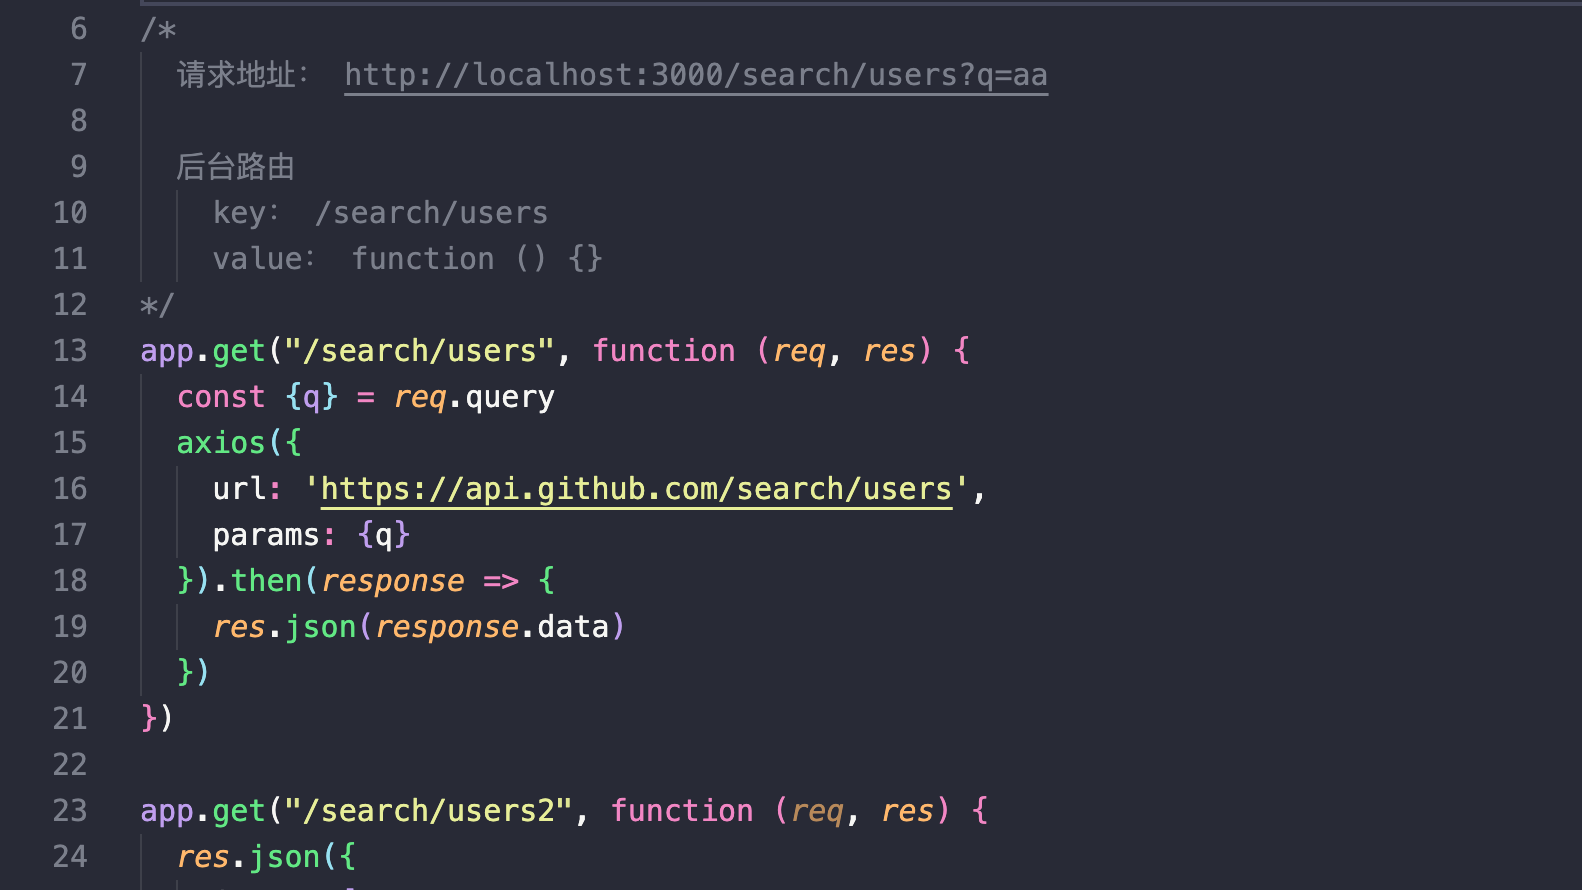This screenshot has width=1582, height=890.
Task: Open the api.github.com search users link
Action: (636, 489)
